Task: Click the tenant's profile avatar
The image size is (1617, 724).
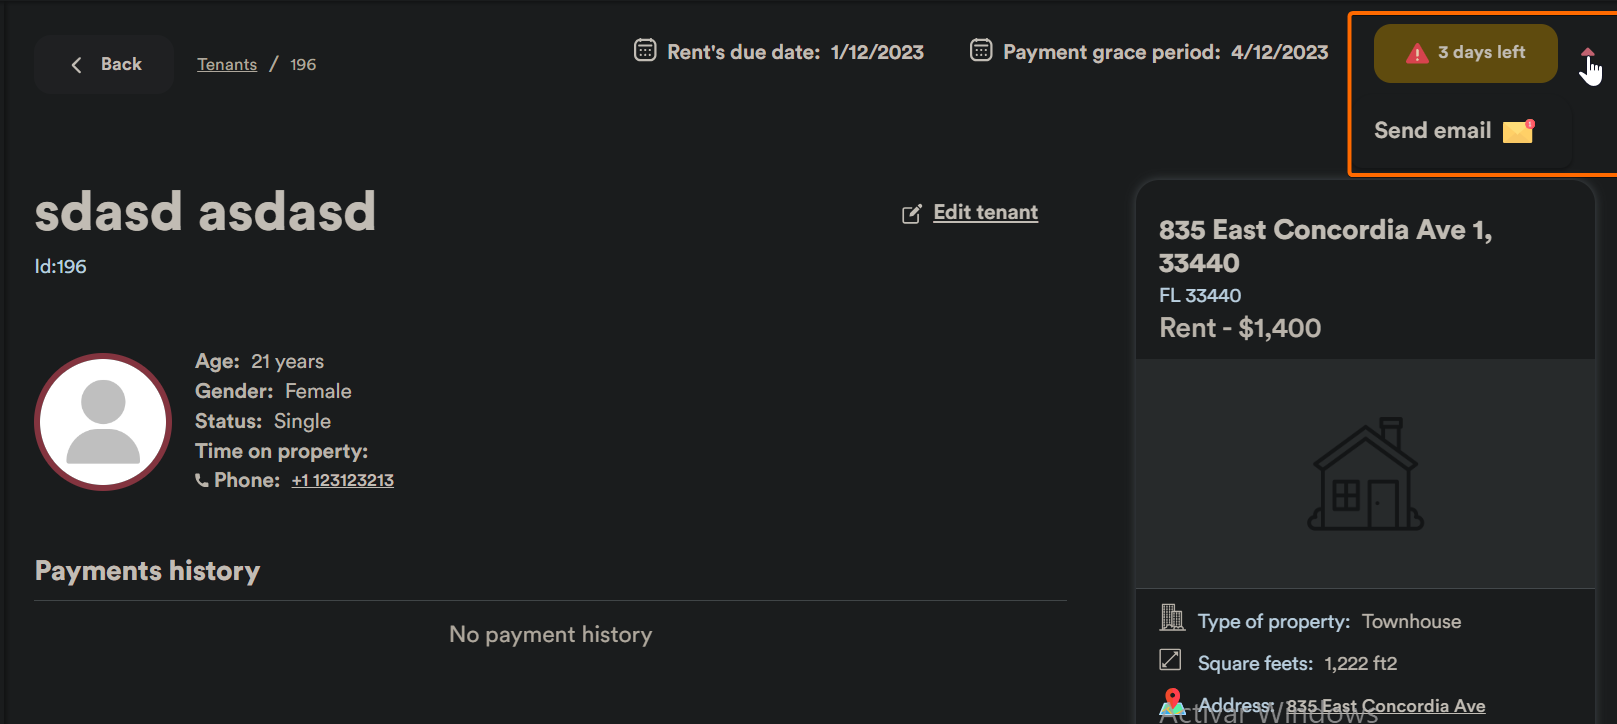Action: [x=103, y=422]
